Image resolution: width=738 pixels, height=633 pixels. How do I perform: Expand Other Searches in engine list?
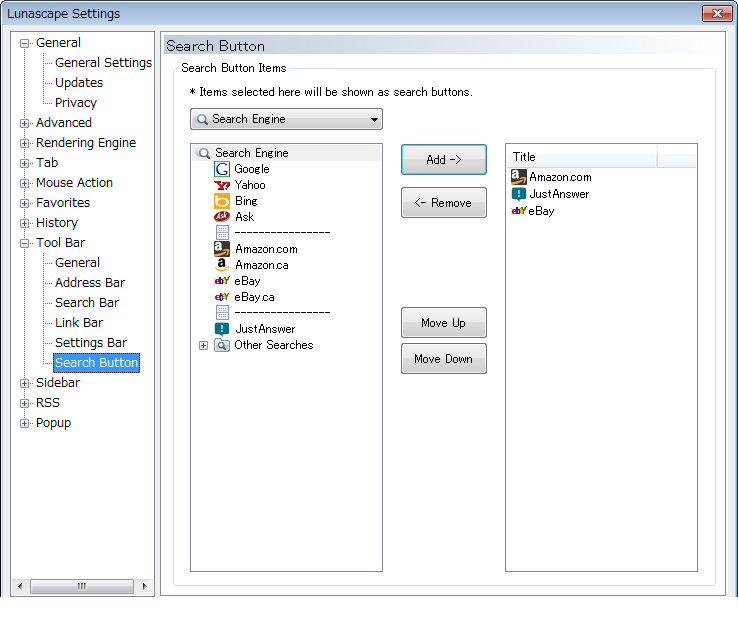tap(203, 345)
